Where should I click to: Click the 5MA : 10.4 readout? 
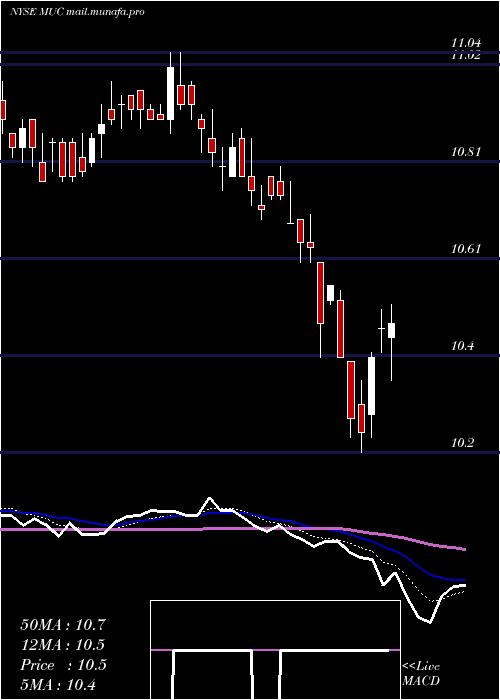pos(58,684)
